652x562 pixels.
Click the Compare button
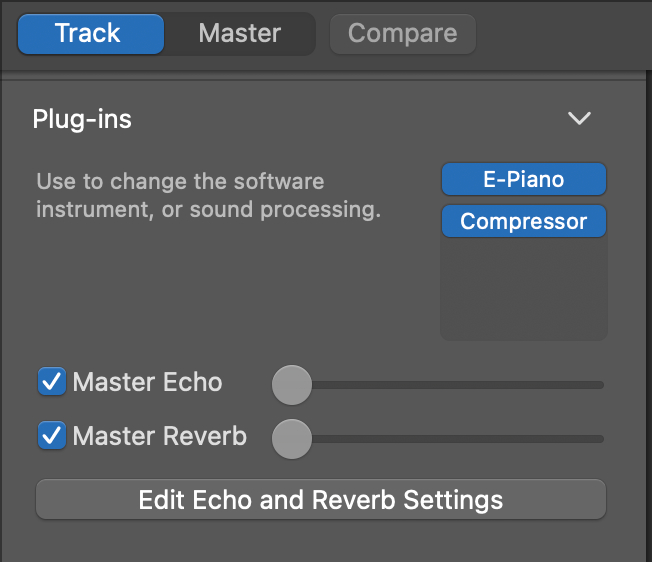[x=403, y=34]
